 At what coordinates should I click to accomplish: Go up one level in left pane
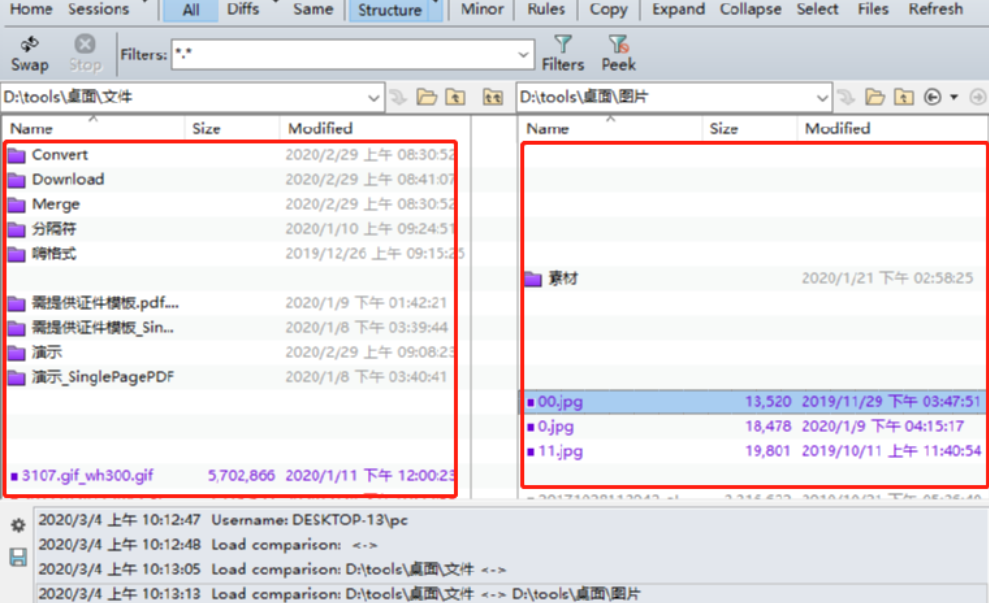pyautogui.click(x=455, y=97)
